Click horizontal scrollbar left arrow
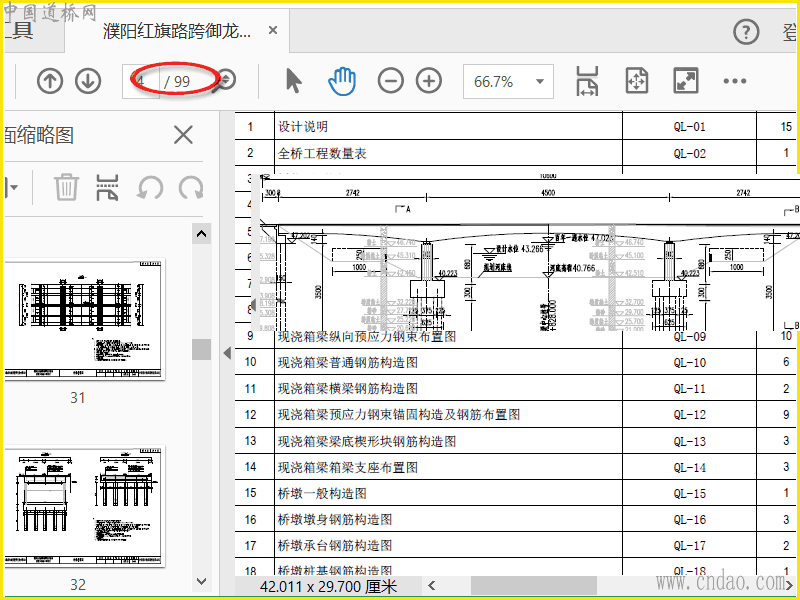This screenshot has width=800, height=600. (432, 585)
